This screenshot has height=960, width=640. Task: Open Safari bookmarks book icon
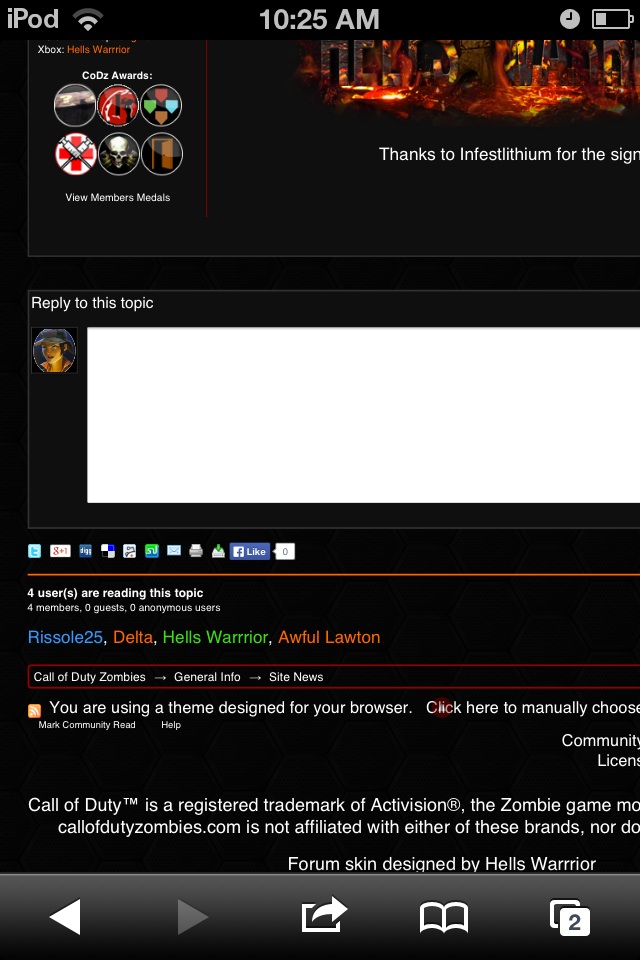coord(444,917)
